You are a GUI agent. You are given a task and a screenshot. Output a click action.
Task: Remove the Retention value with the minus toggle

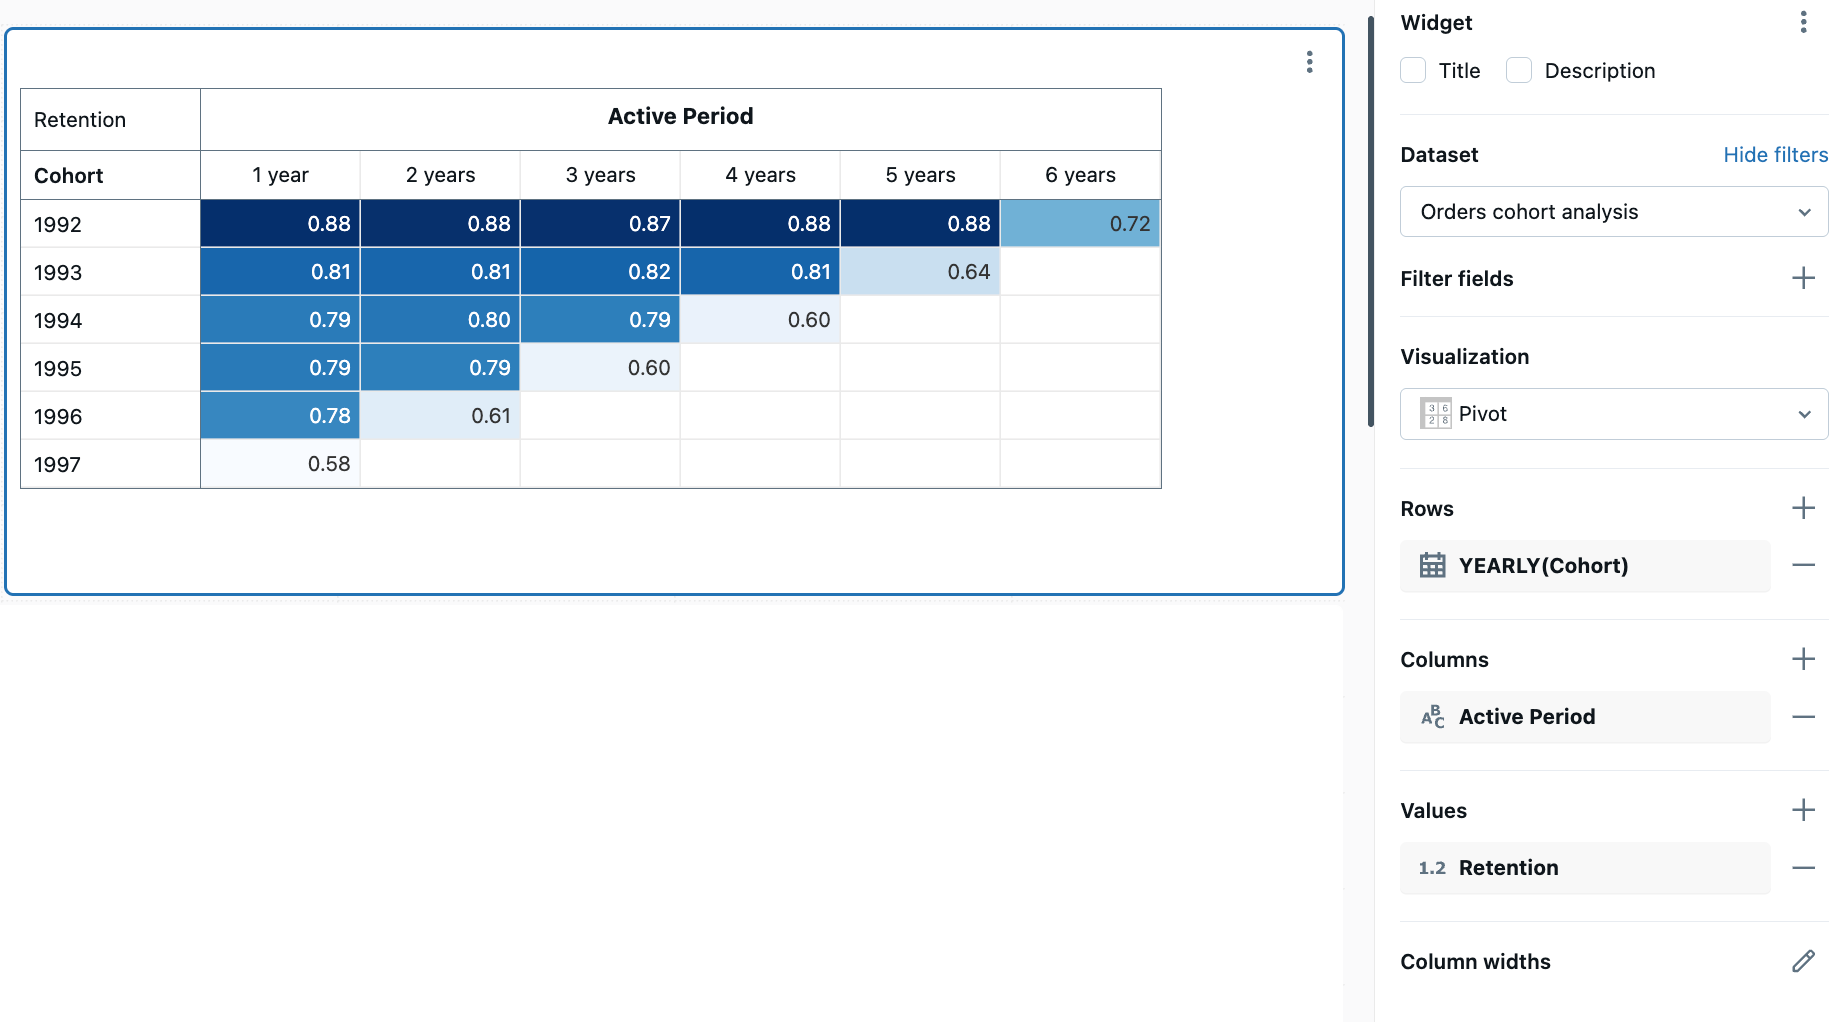[1804, 868]
